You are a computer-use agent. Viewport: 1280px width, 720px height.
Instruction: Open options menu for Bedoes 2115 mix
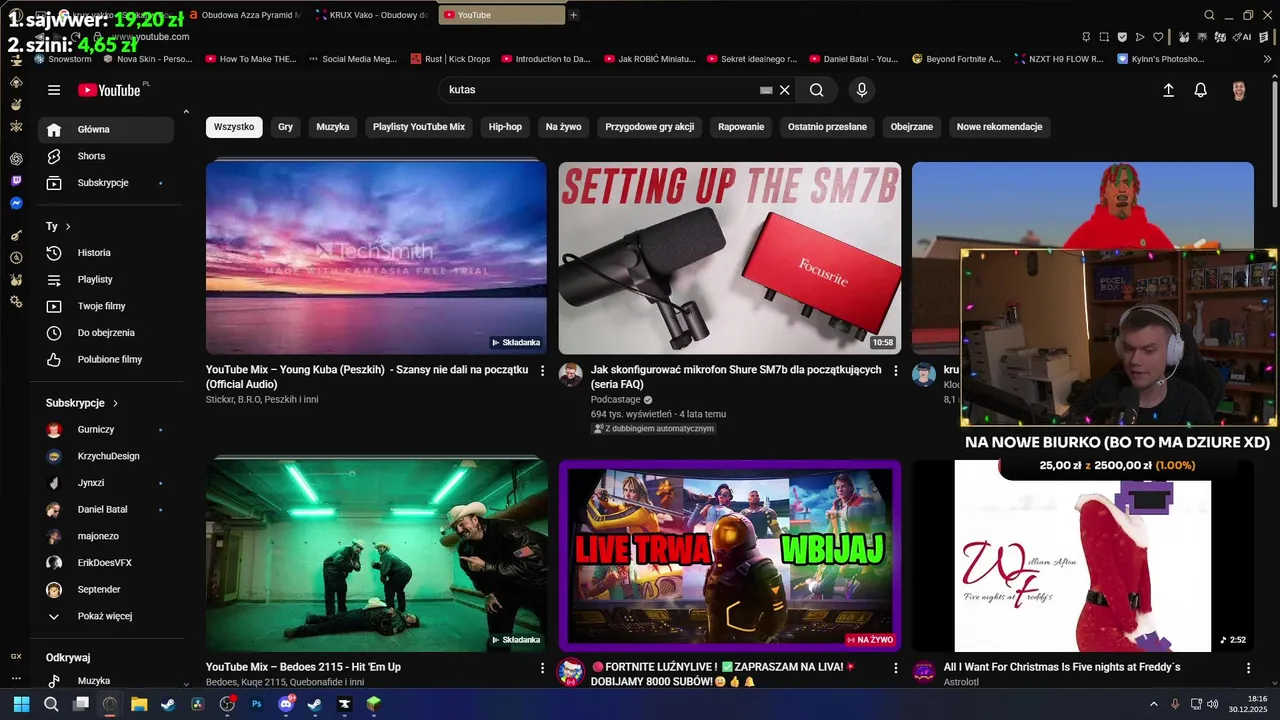(542, 668)
